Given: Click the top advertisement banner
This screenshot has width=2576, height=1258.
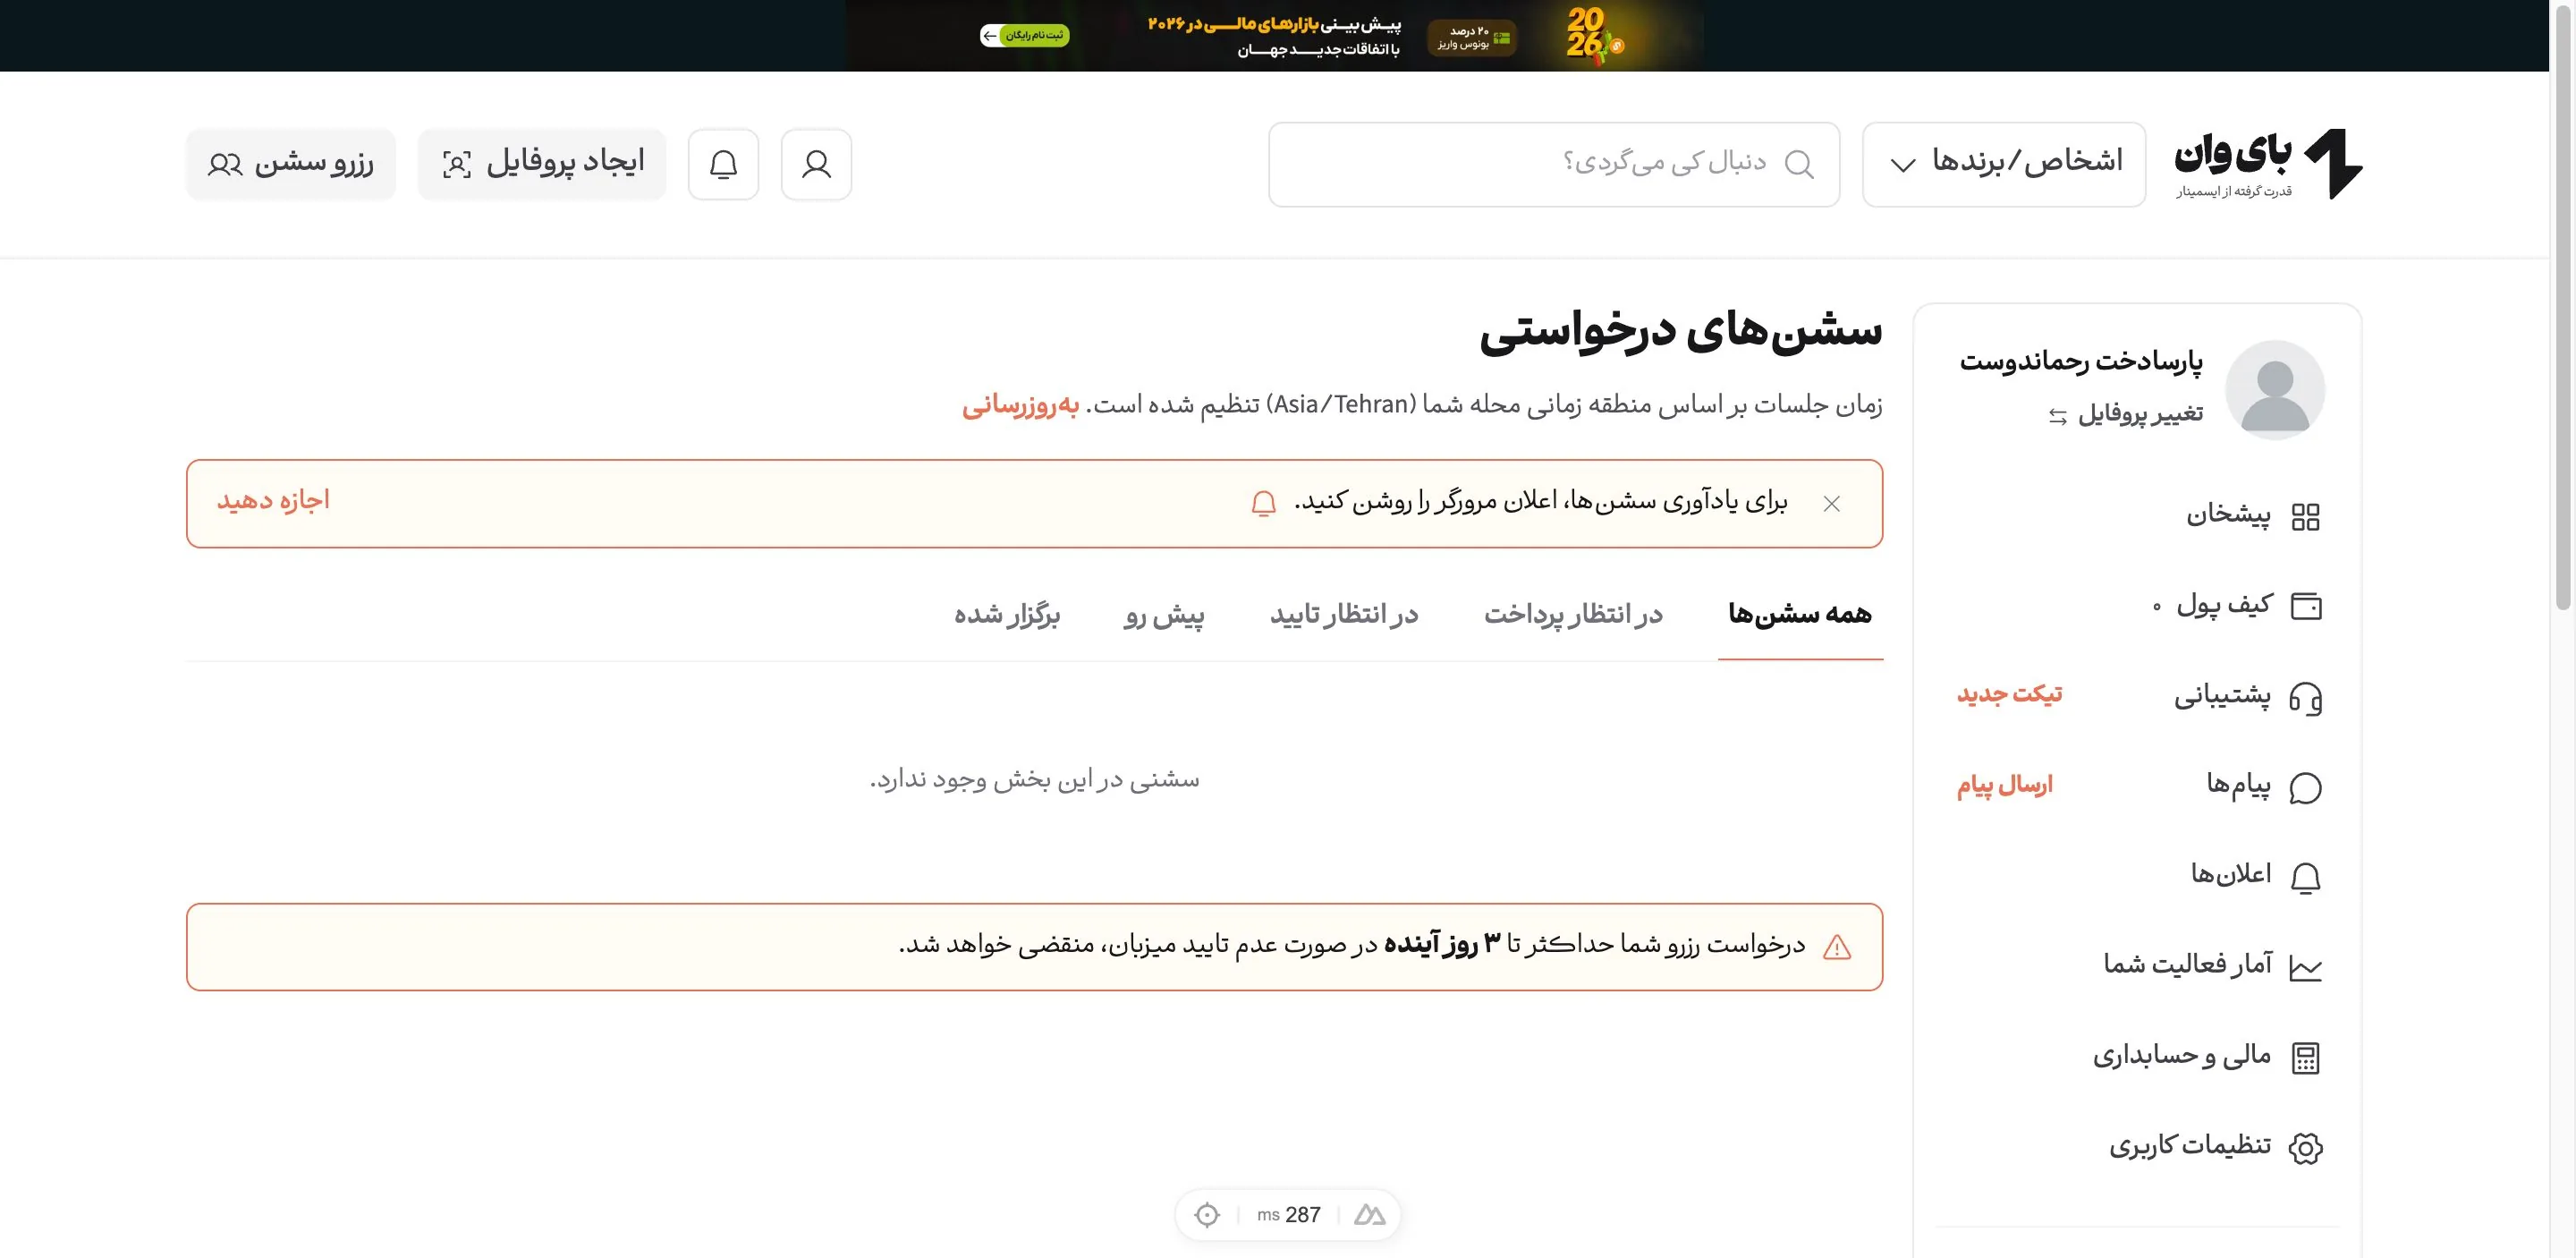Looking at the screenshot, I should click(1275, 36).
